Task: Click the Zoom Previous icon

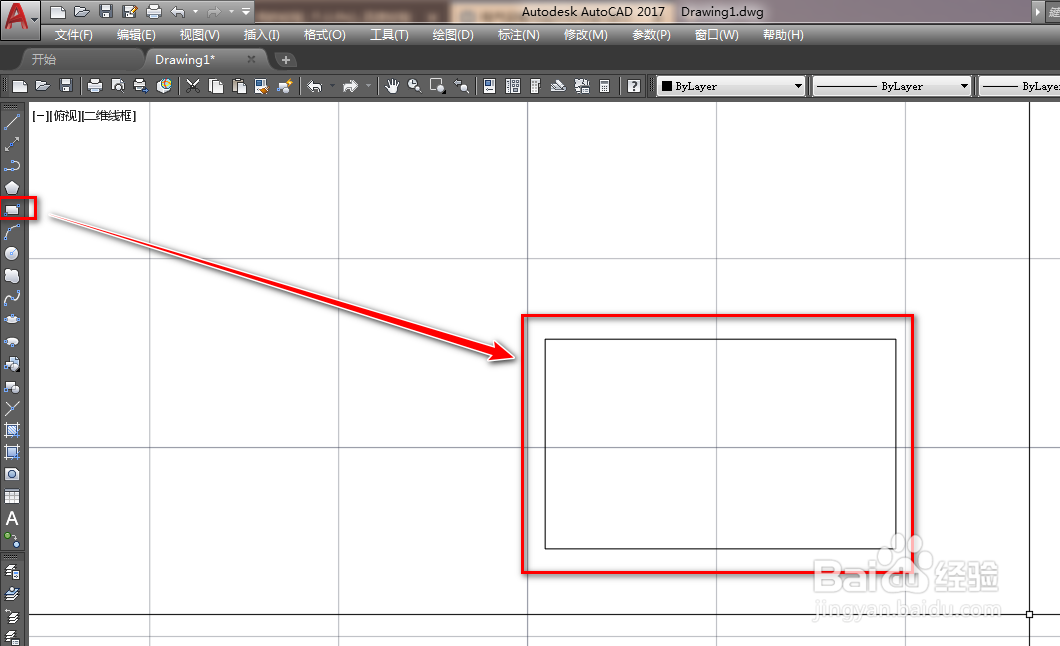Action: (x=461, y=86)
